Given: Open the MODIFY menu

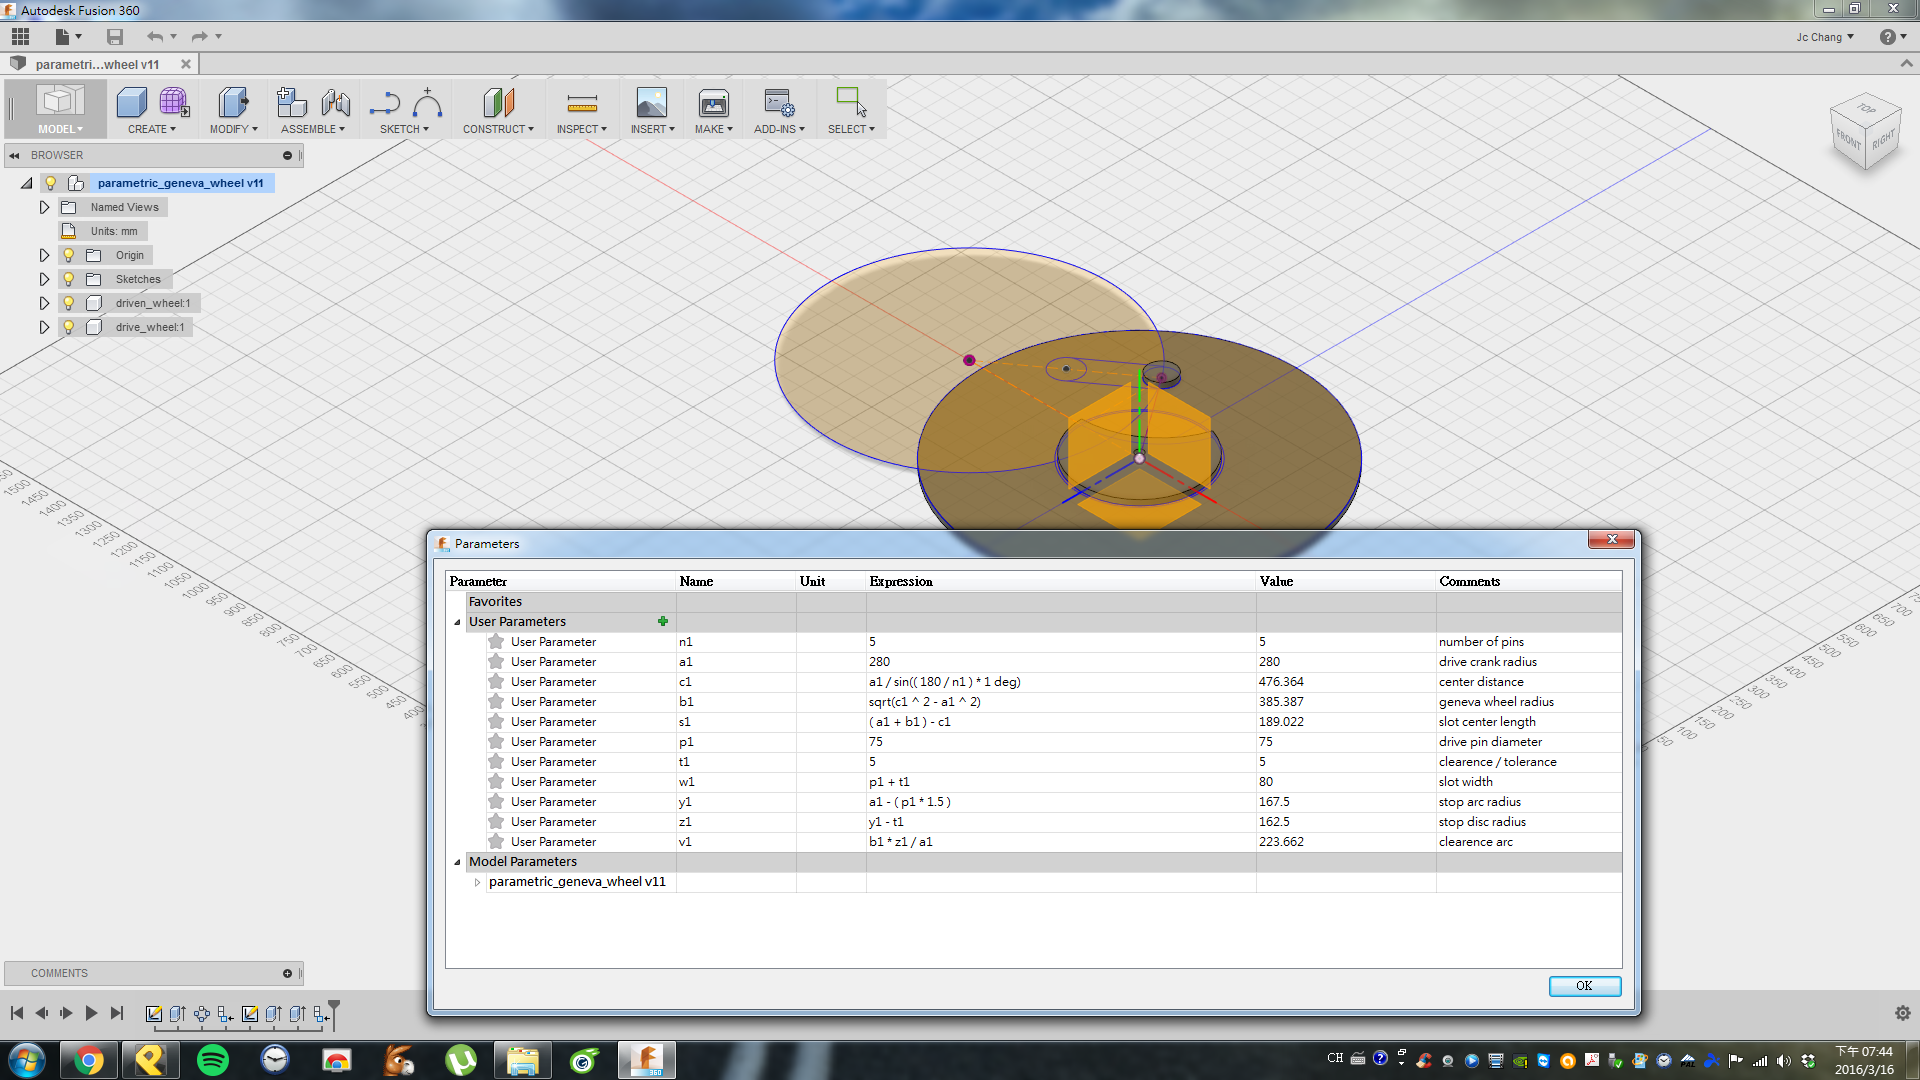Looking at the screenshot, I should (233, 129).
